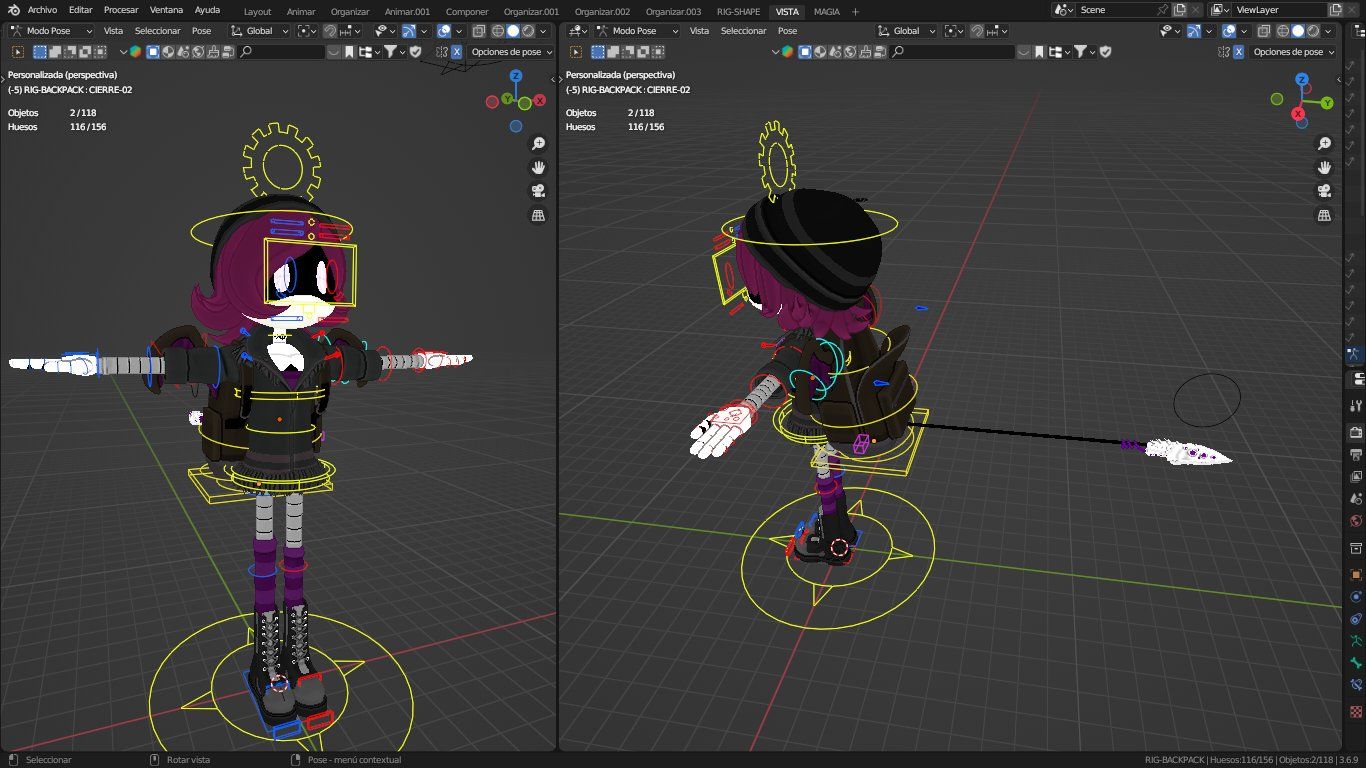Click the search filter field in left header
Screen dimensions: 1366x768
click(282, 51)
